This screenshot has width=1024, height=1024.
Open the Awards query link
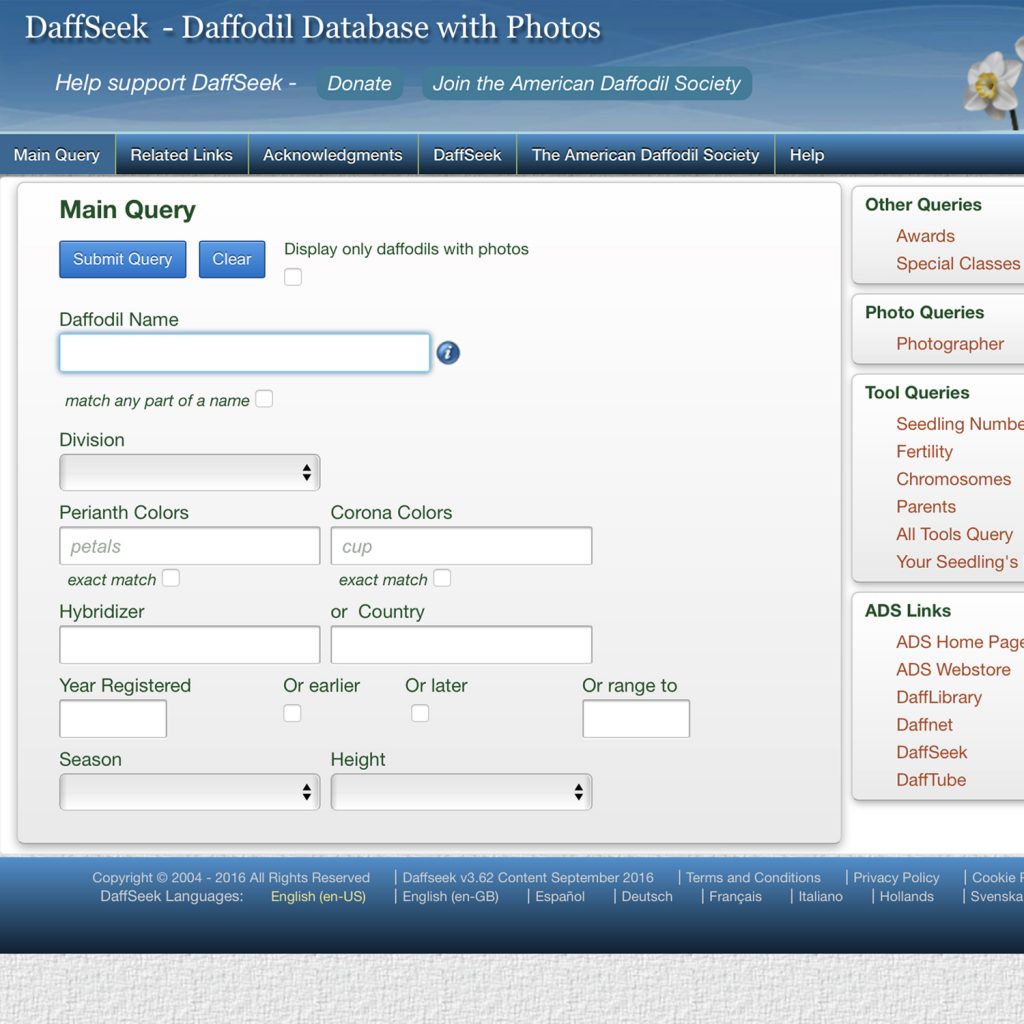click(x=925, y=236)
